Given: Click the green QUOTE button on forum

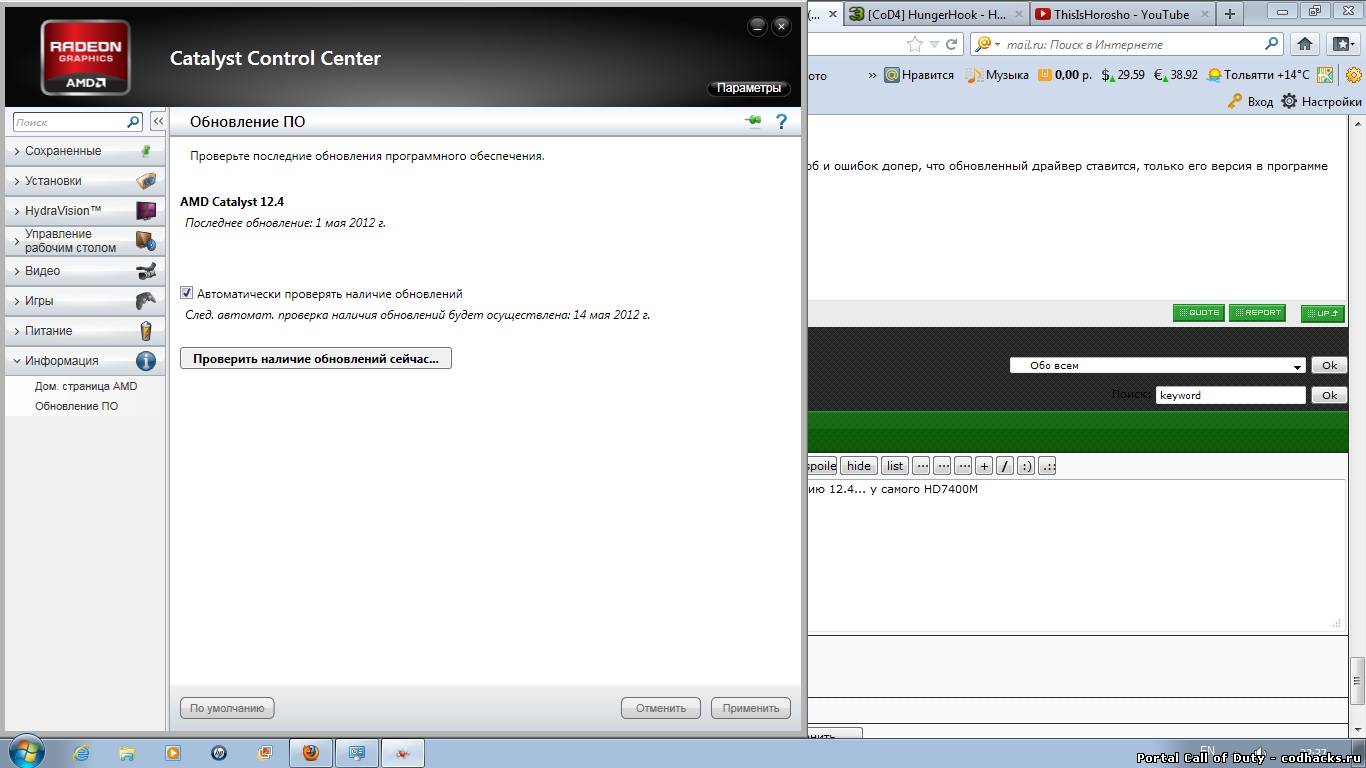Looking at the screenshot, I should (1199, 313).
